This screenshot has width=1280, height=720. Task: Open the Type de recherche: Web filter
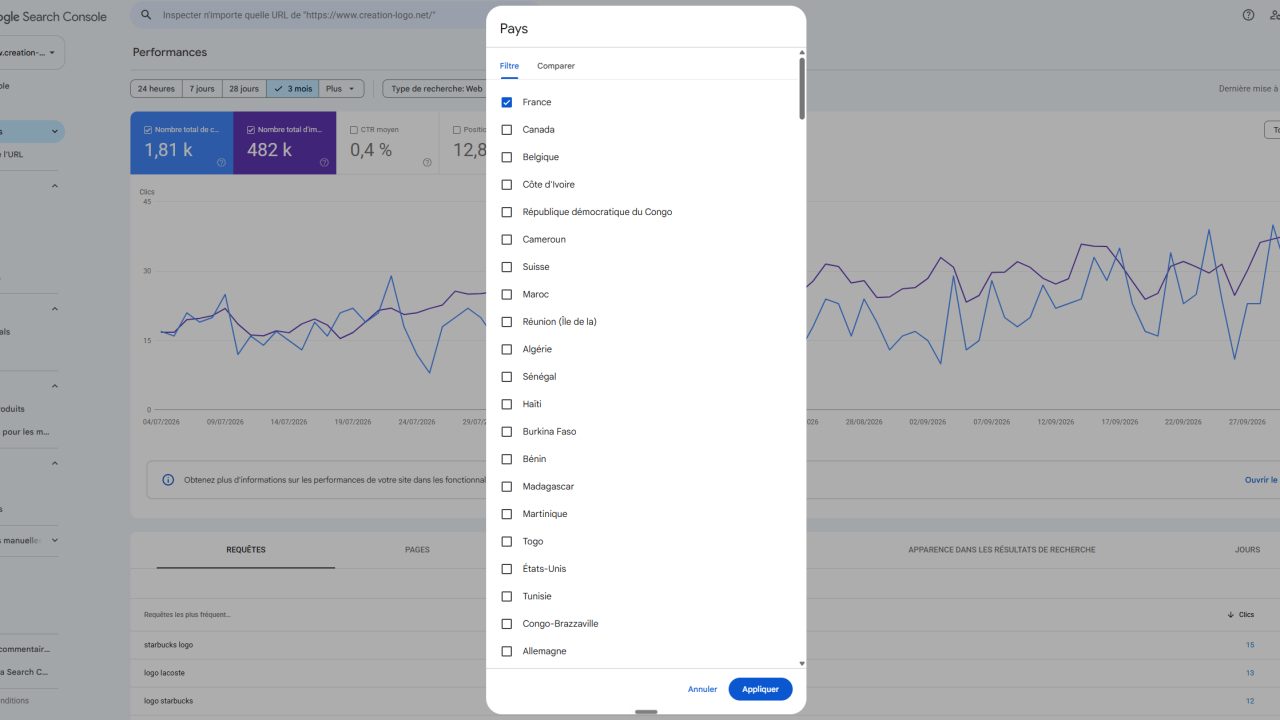click(x=436, y=89)
